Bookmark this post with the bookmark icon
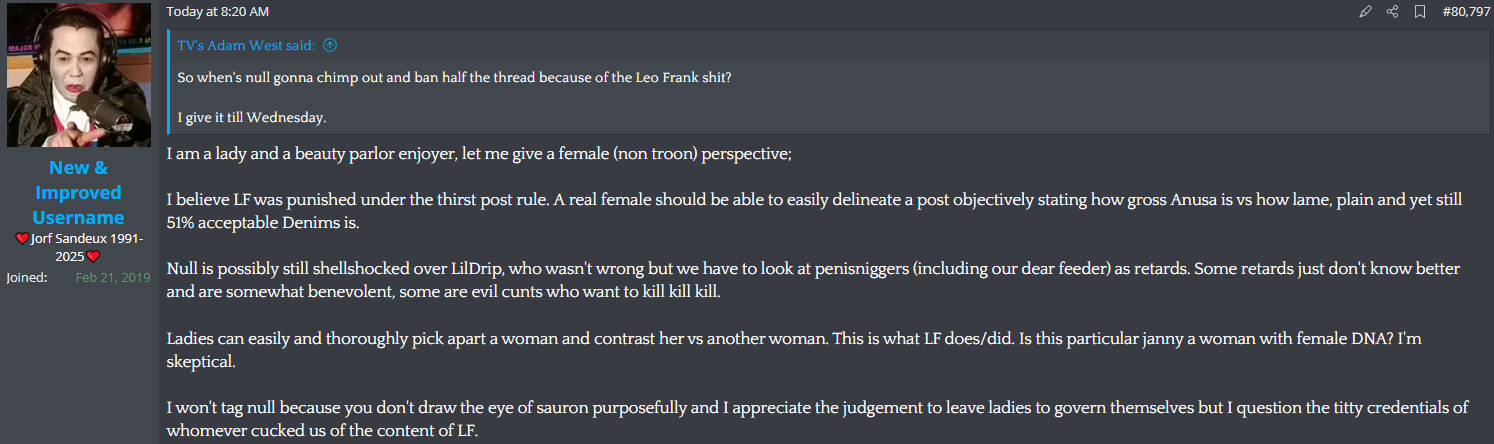 [1419, 12]
